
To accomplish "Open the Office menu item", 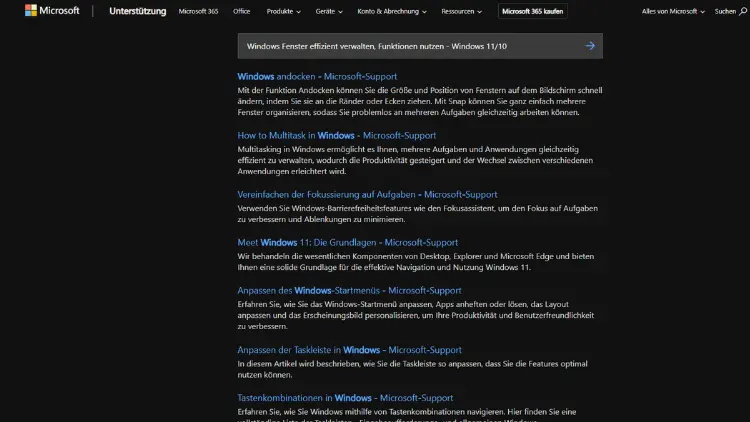I will tap(242, 11).
